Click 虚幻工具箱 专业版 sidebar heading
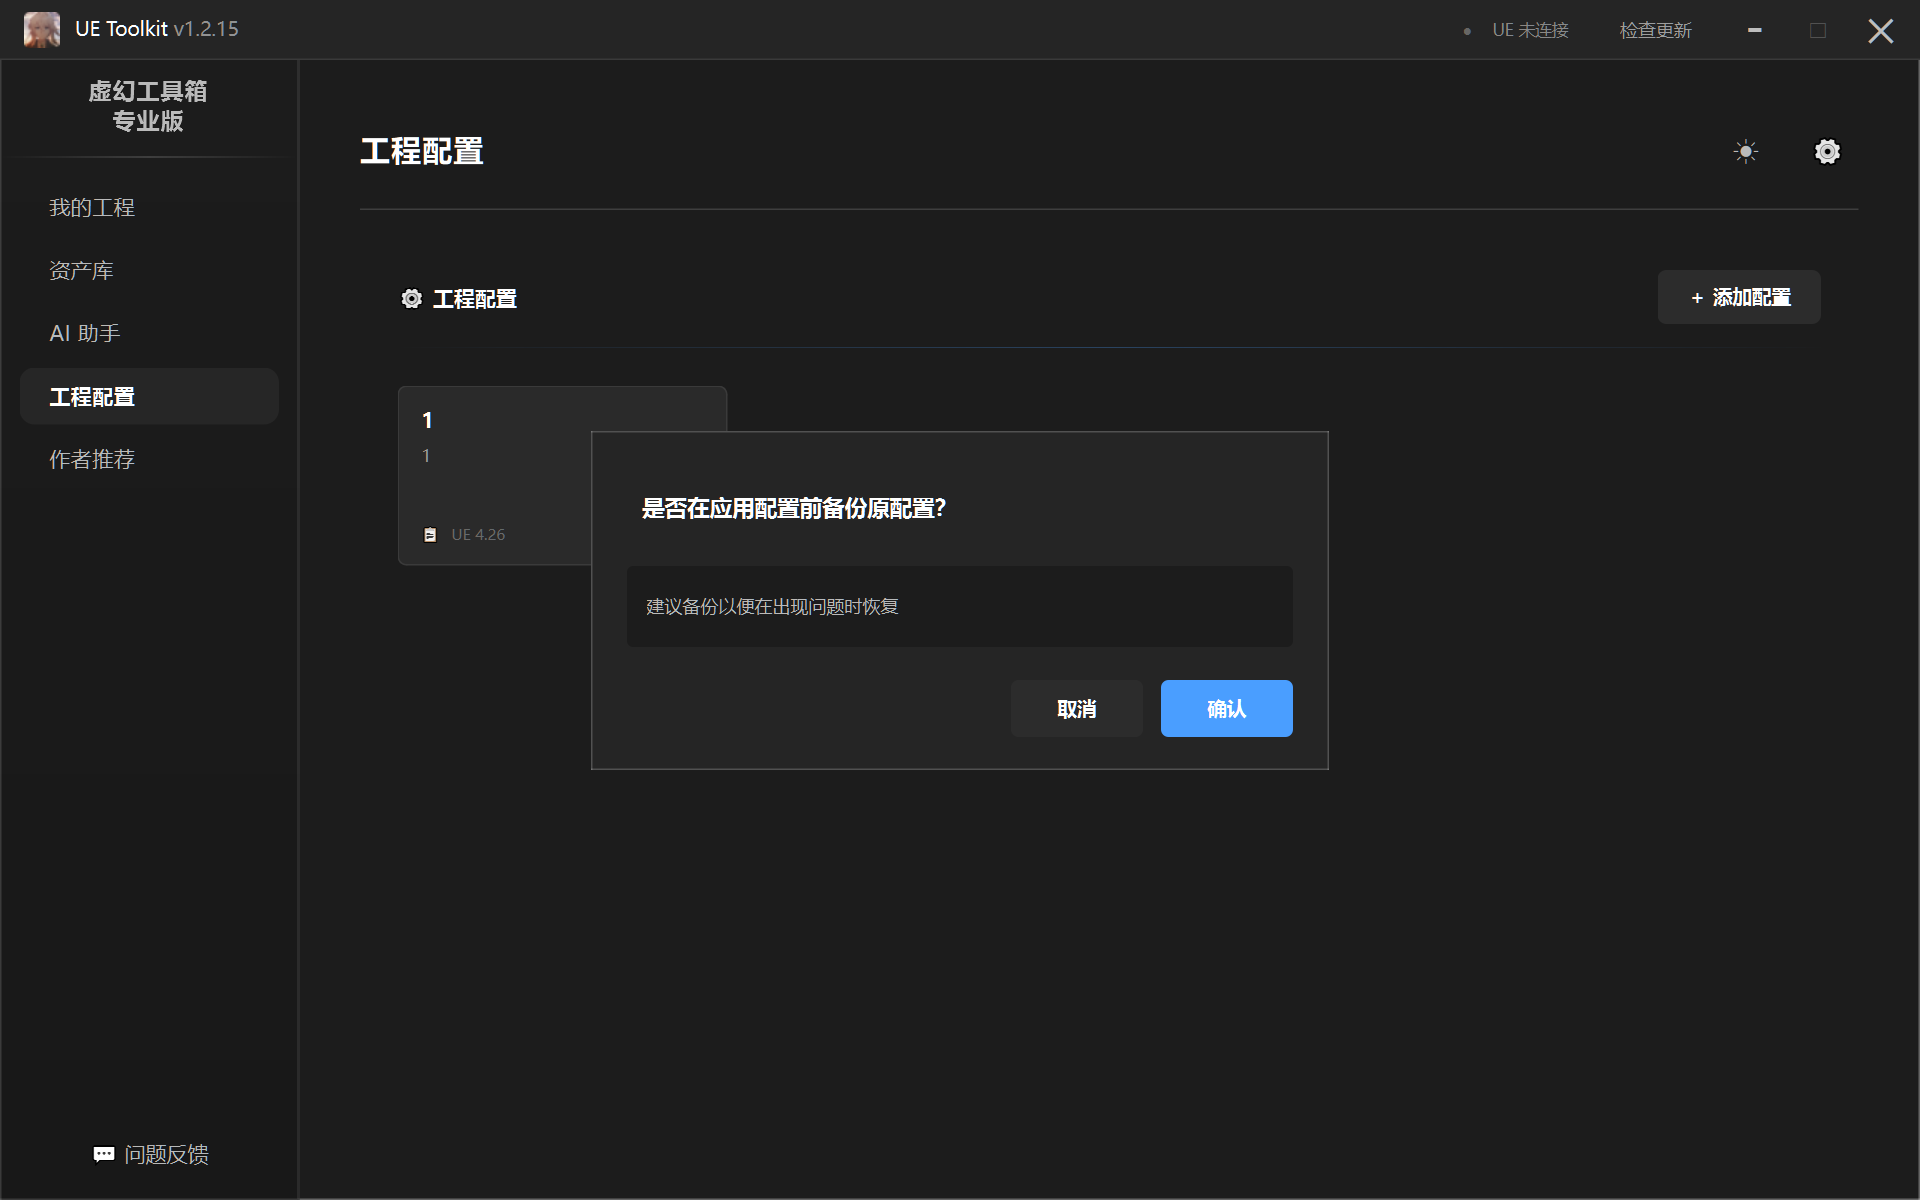The image size is (1920, 1200). pyautogui.click(x=148, y=106)
